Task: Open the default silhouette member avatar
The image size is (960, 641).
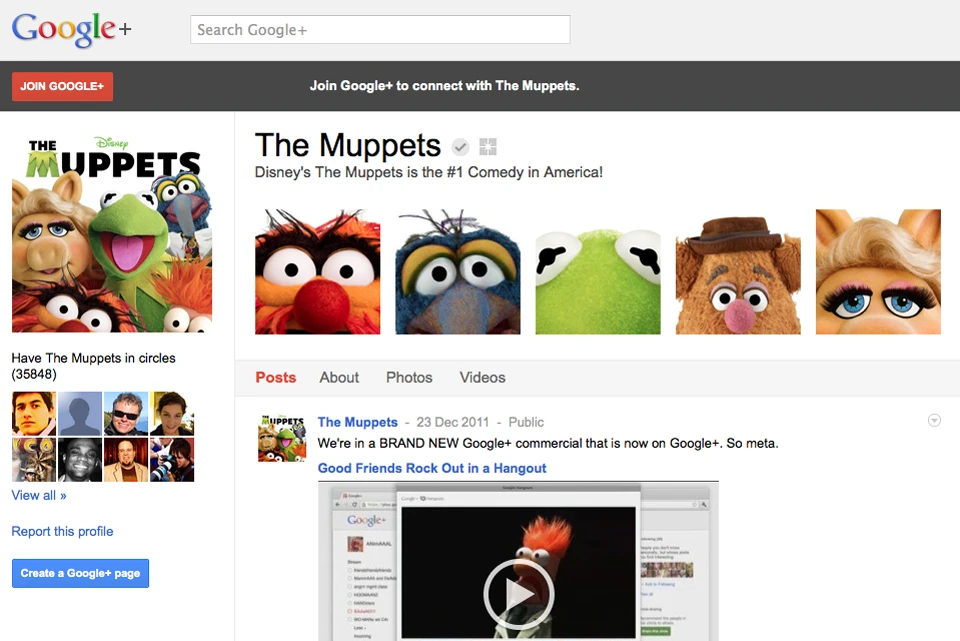Action: click(80, 414)
